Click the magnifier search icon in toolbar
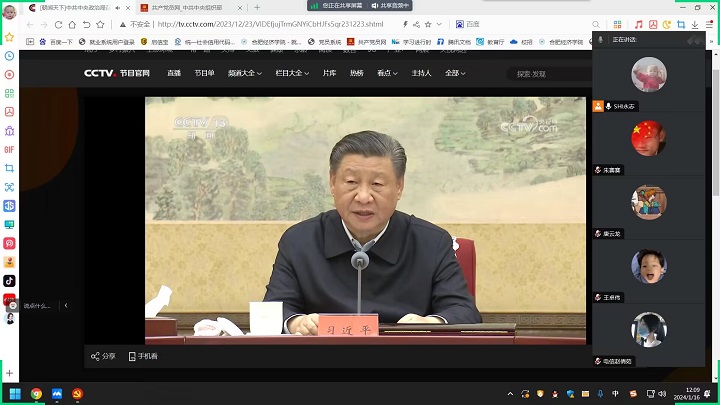Image resolution: width=720 pixels, height=405 pixels. [x=596, y=24]
